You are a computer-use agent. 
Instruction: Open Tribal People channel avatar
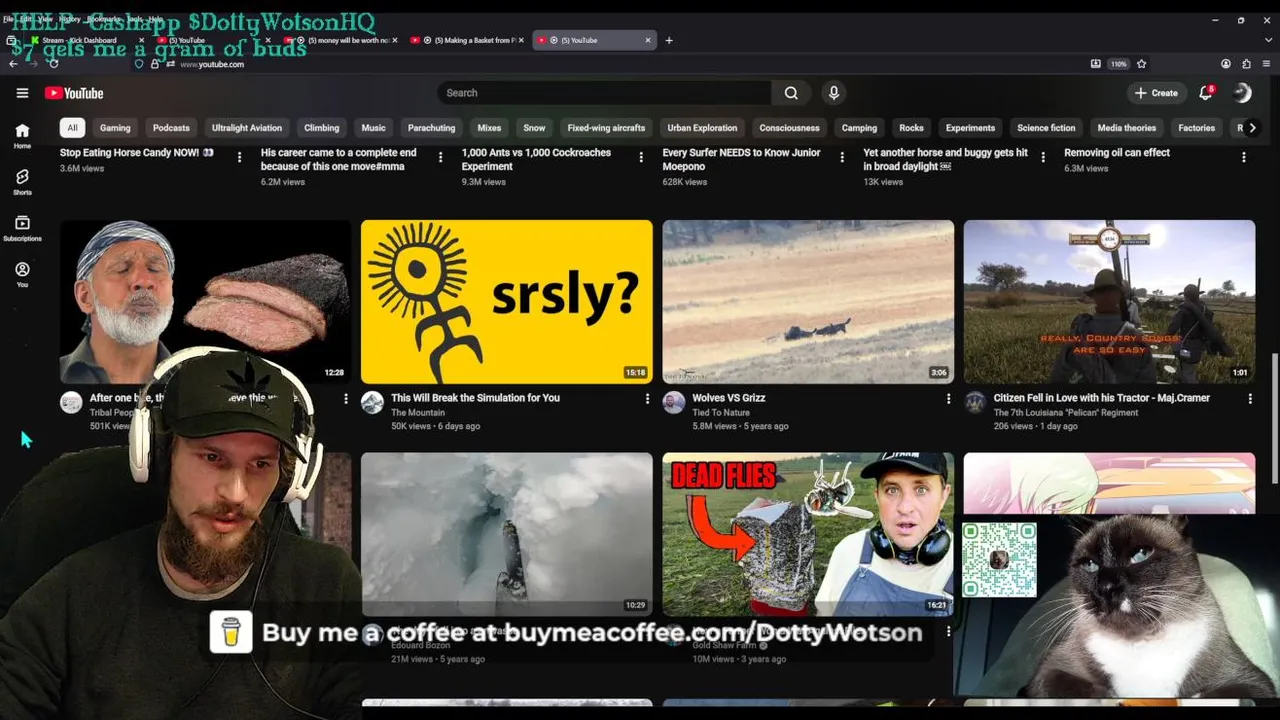pyautogui.click(x=71, y=402)
